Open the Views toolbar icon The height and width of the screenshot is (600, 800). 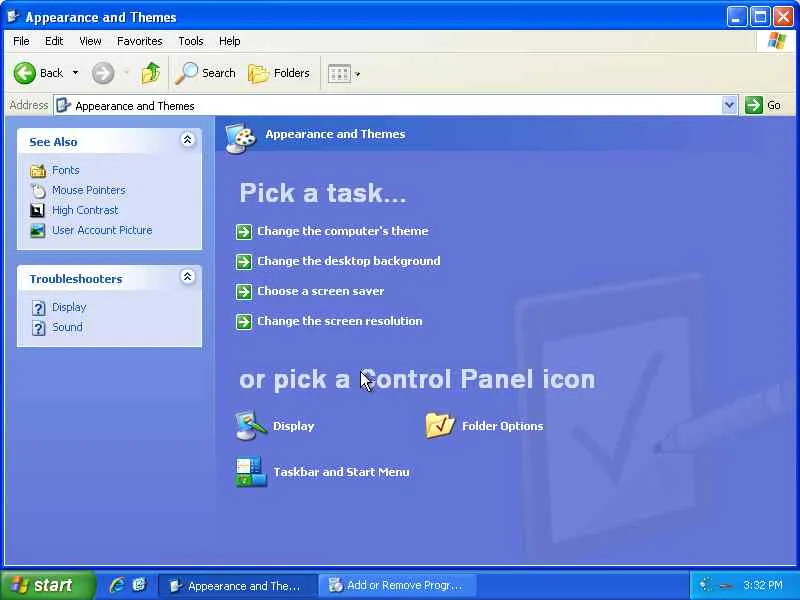point(339,73)
